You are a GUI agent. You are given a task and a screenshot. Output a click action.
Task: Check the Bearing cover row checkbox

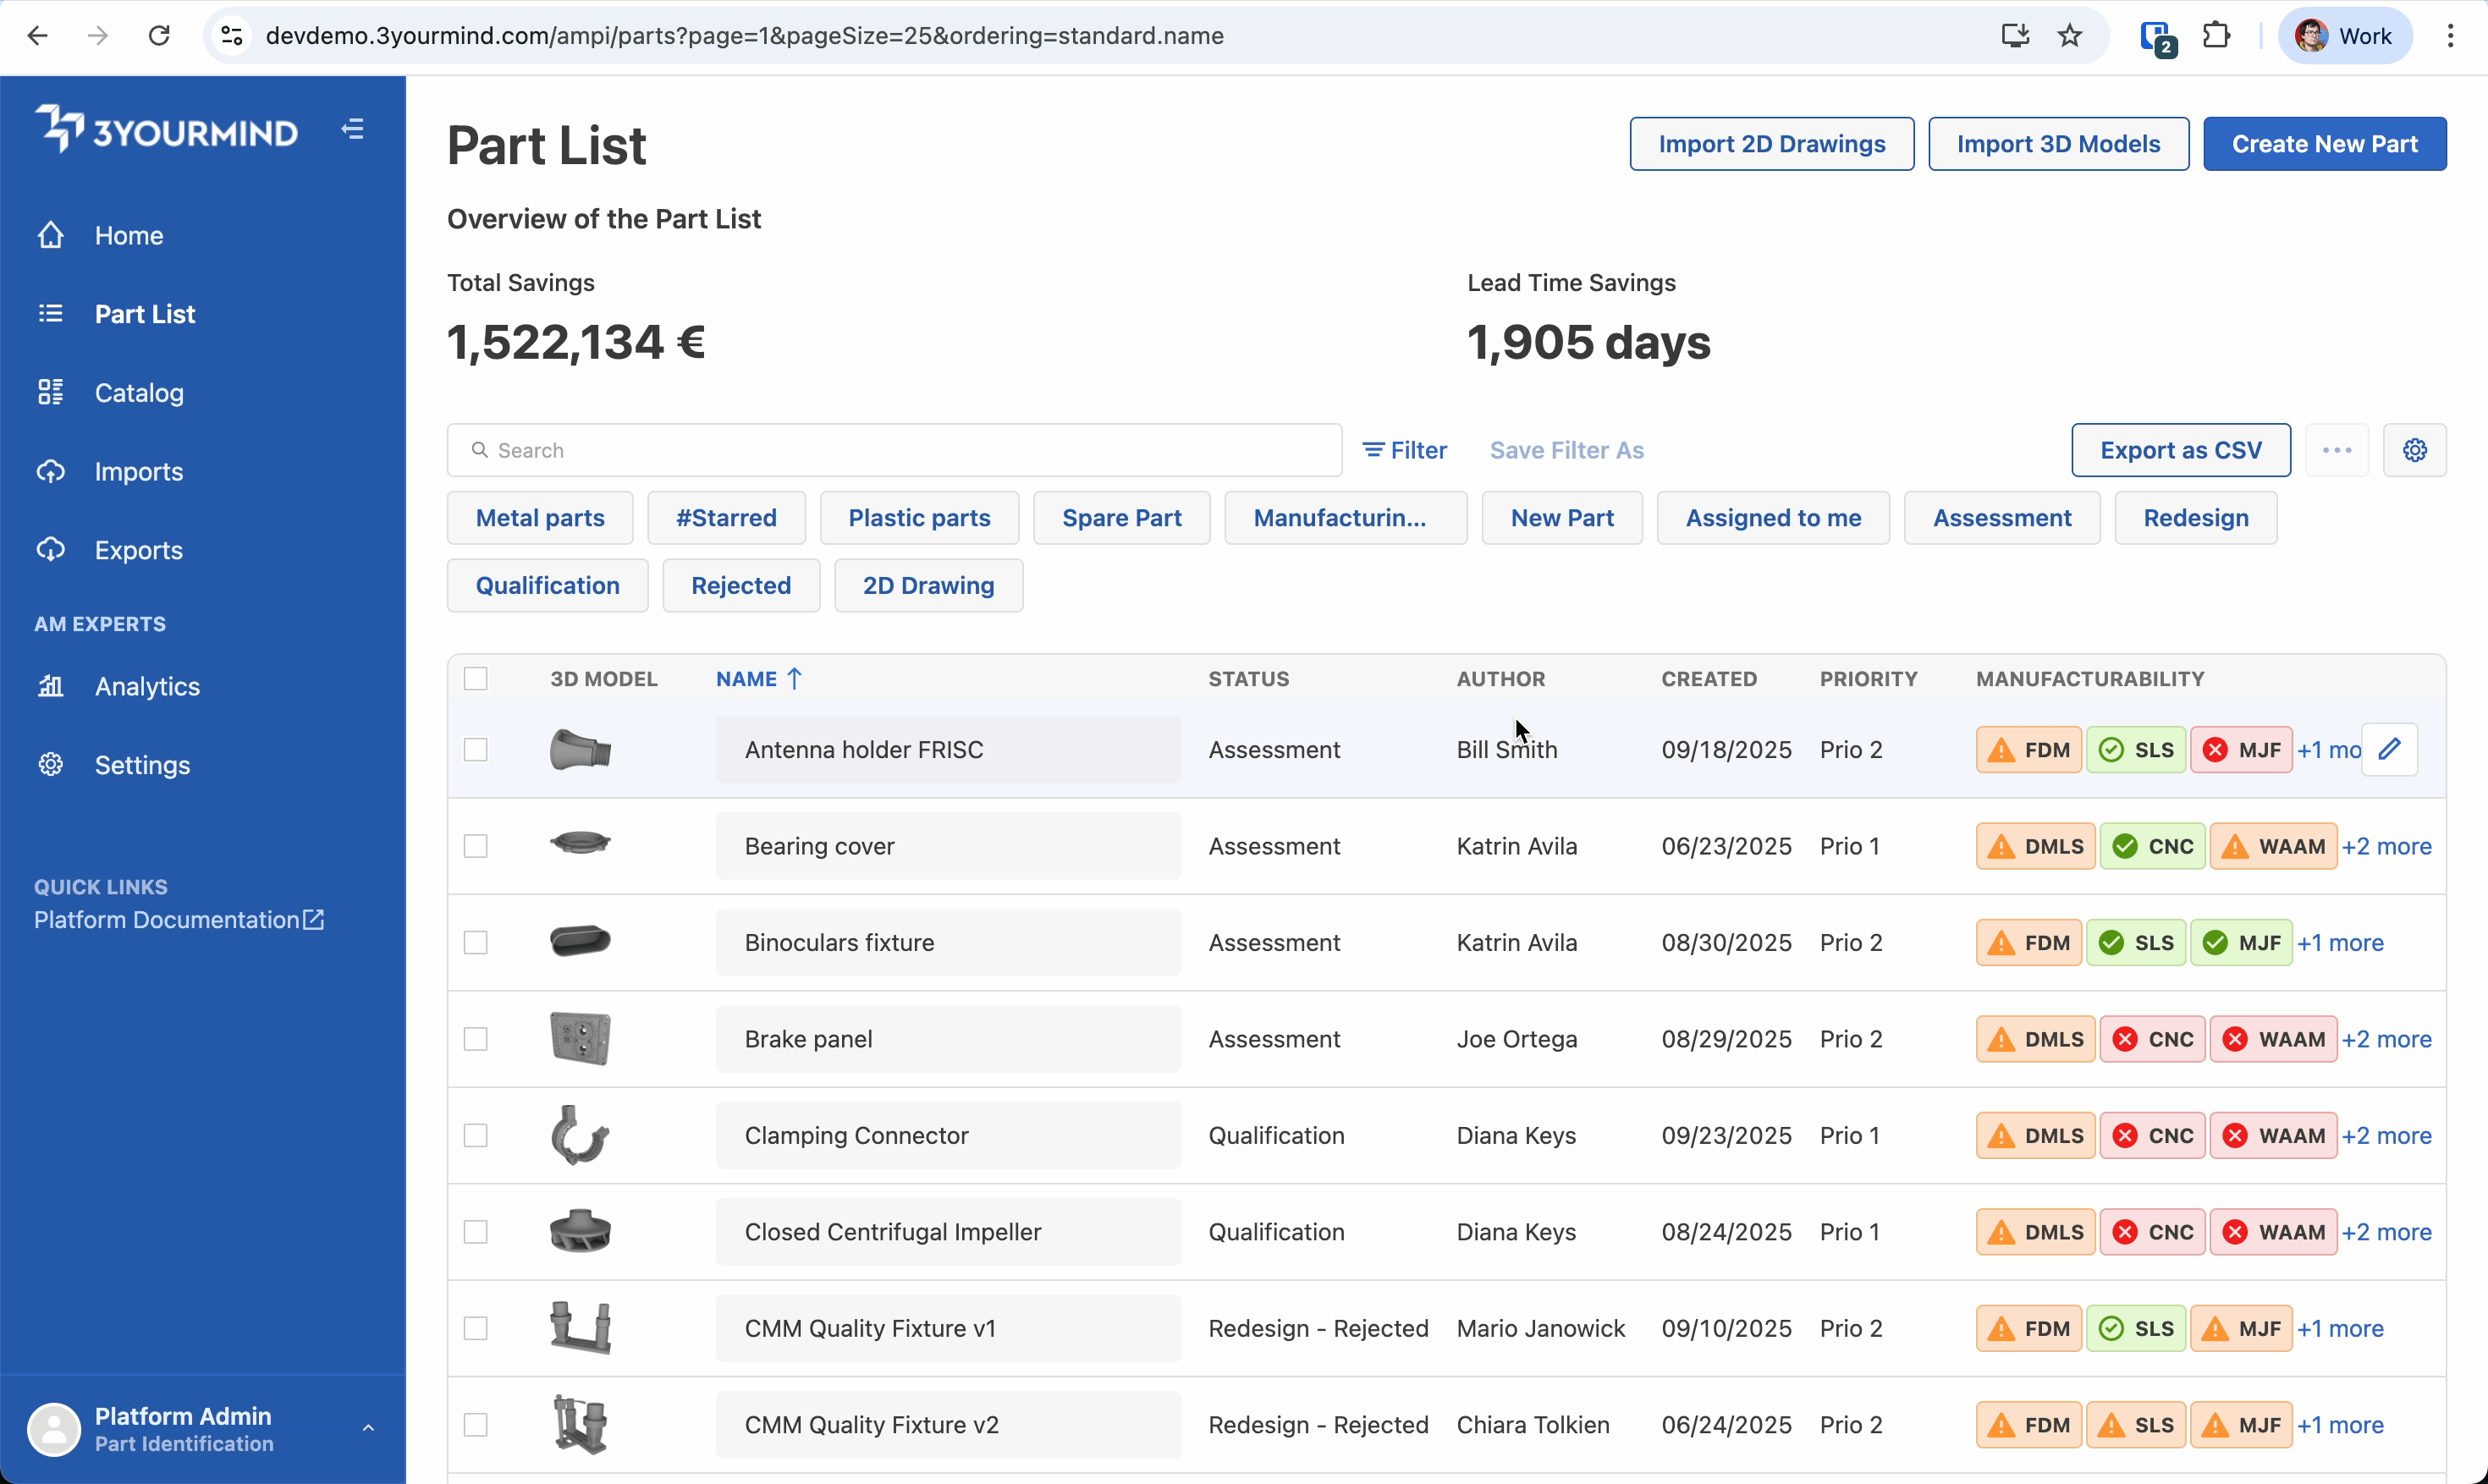pos(476,846)
